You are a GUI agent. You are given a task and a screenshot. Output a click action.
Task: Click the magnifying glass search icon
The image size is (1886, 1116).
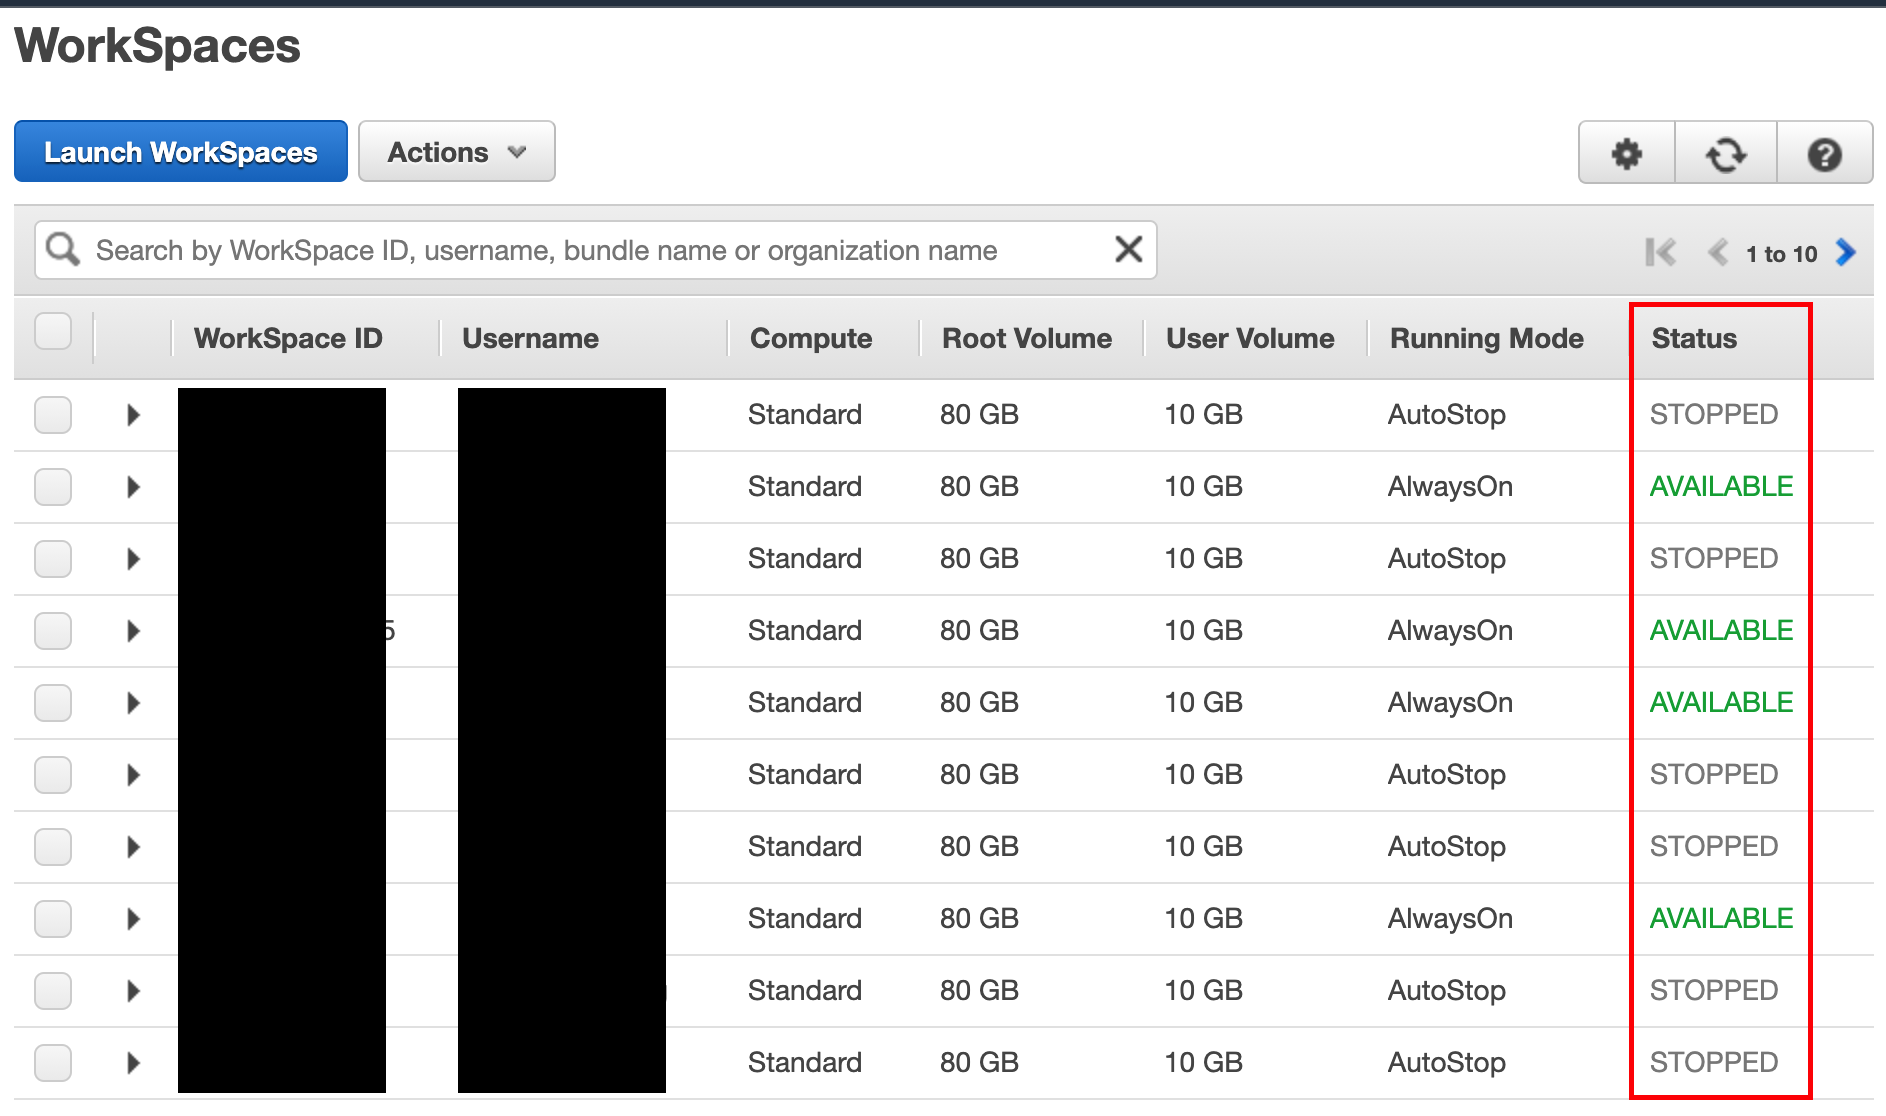(x=63, y=249)
